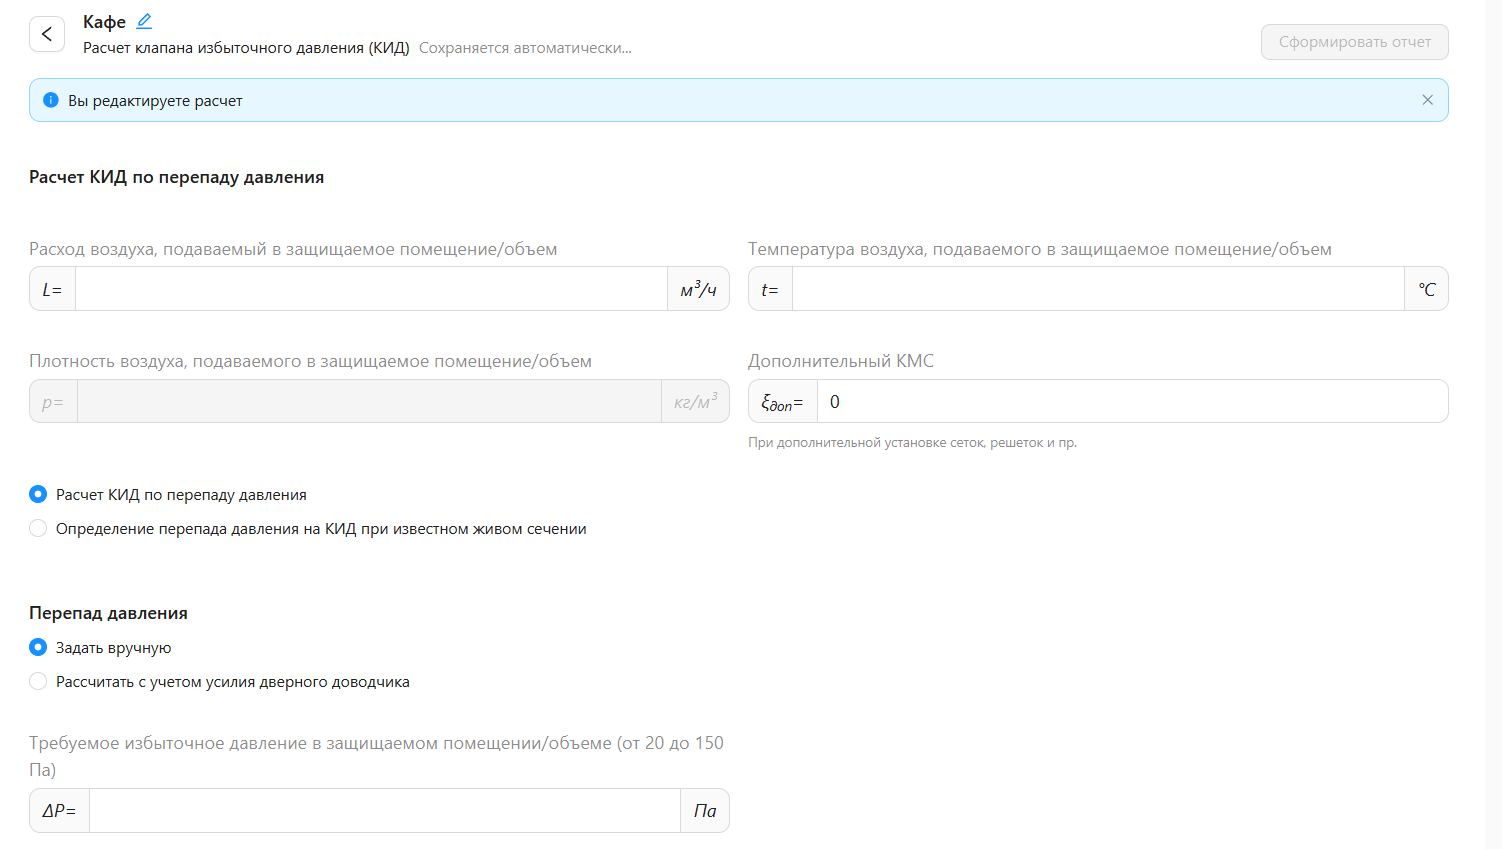Click the back arrow button
The height and width of the screenshot is (849, 1502).
pos(47,34)
